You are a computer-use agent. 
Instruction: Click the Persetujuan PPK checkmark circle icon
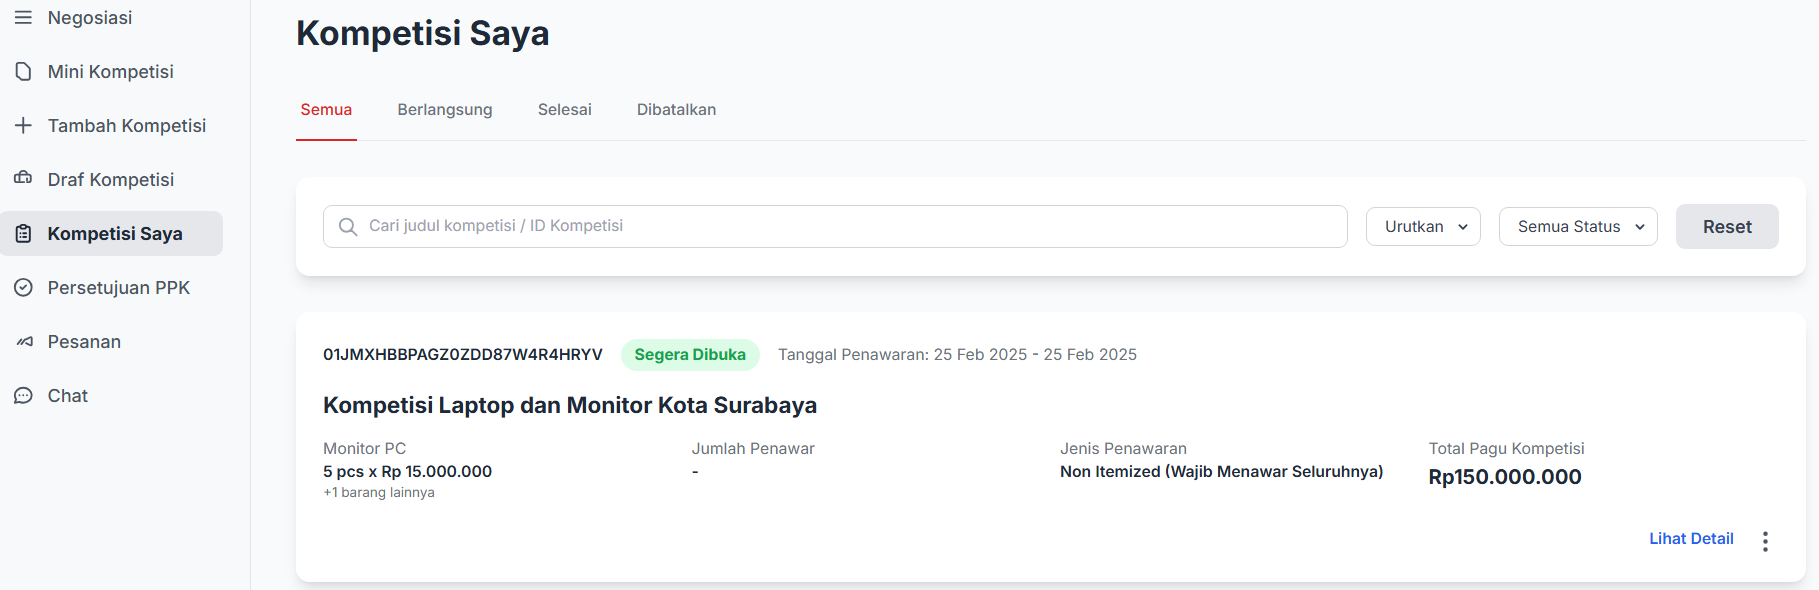point(23,288)
